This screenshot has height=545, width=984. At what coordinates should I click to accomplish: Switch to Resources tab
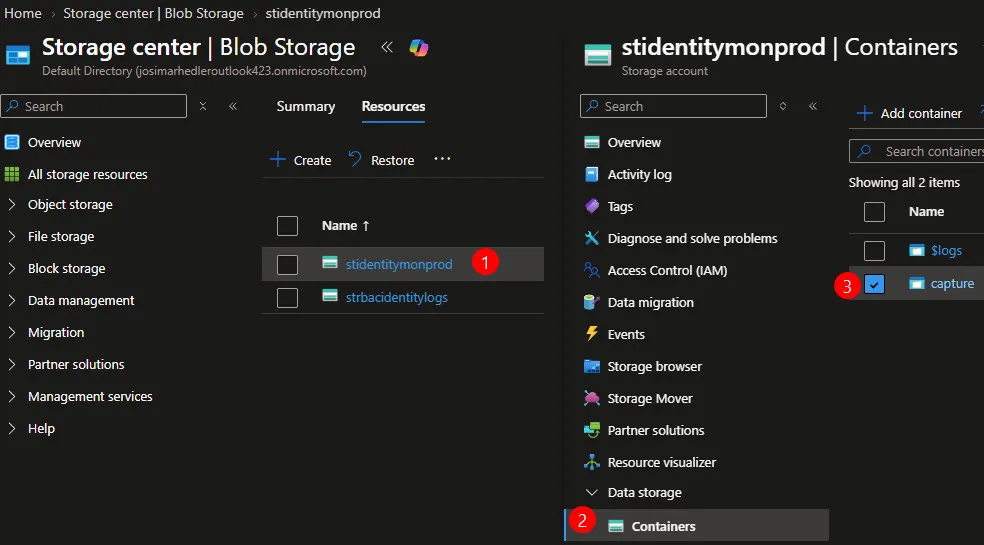pos(393,106)
